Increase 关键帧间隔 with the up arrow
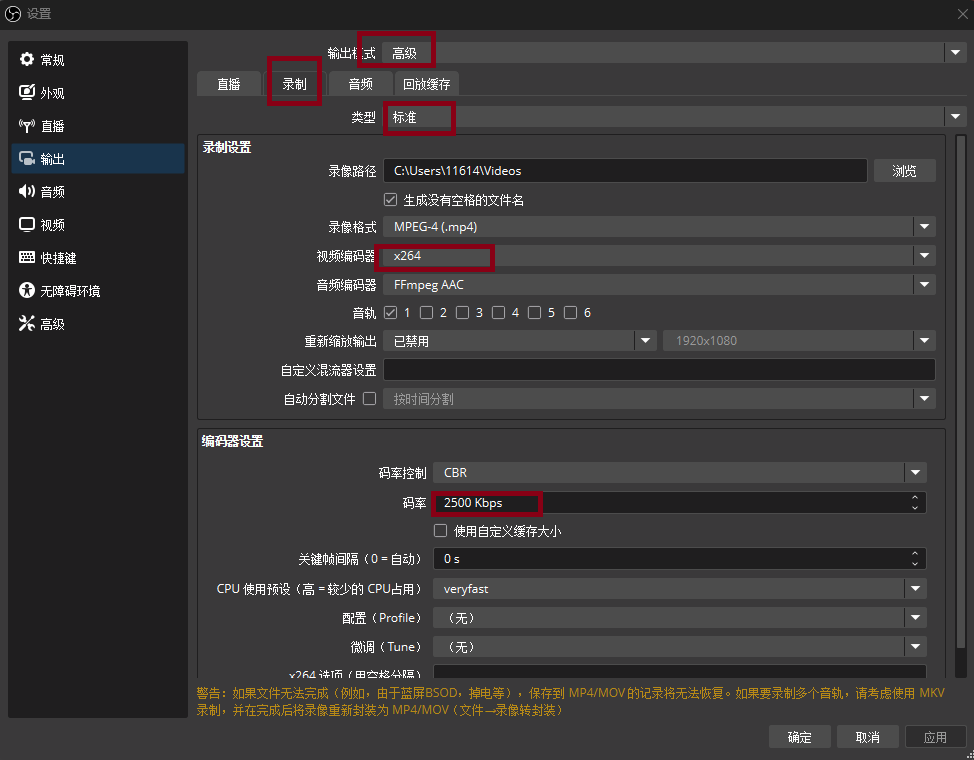Viewport: 974px width, 760px height. [915, 553]
